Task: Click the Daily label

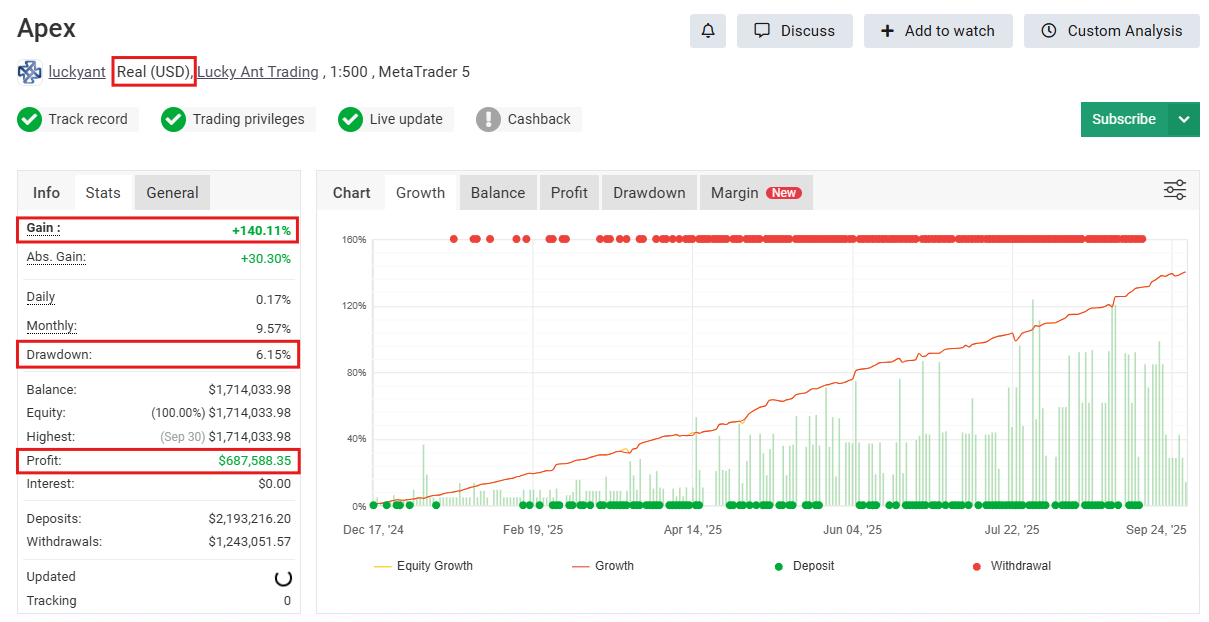Action: coord(41,297)
